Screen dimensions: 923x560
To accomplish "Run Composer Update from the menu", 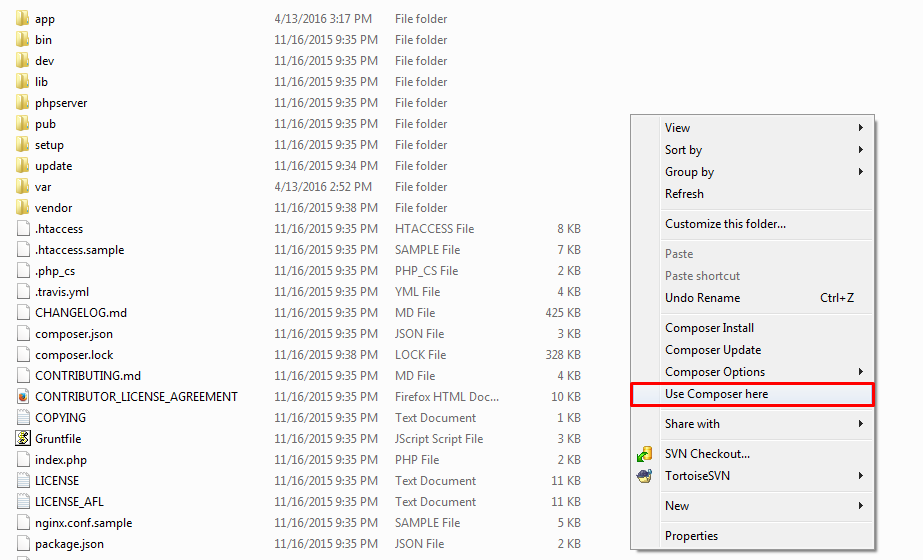I will (x=713, y=350).
